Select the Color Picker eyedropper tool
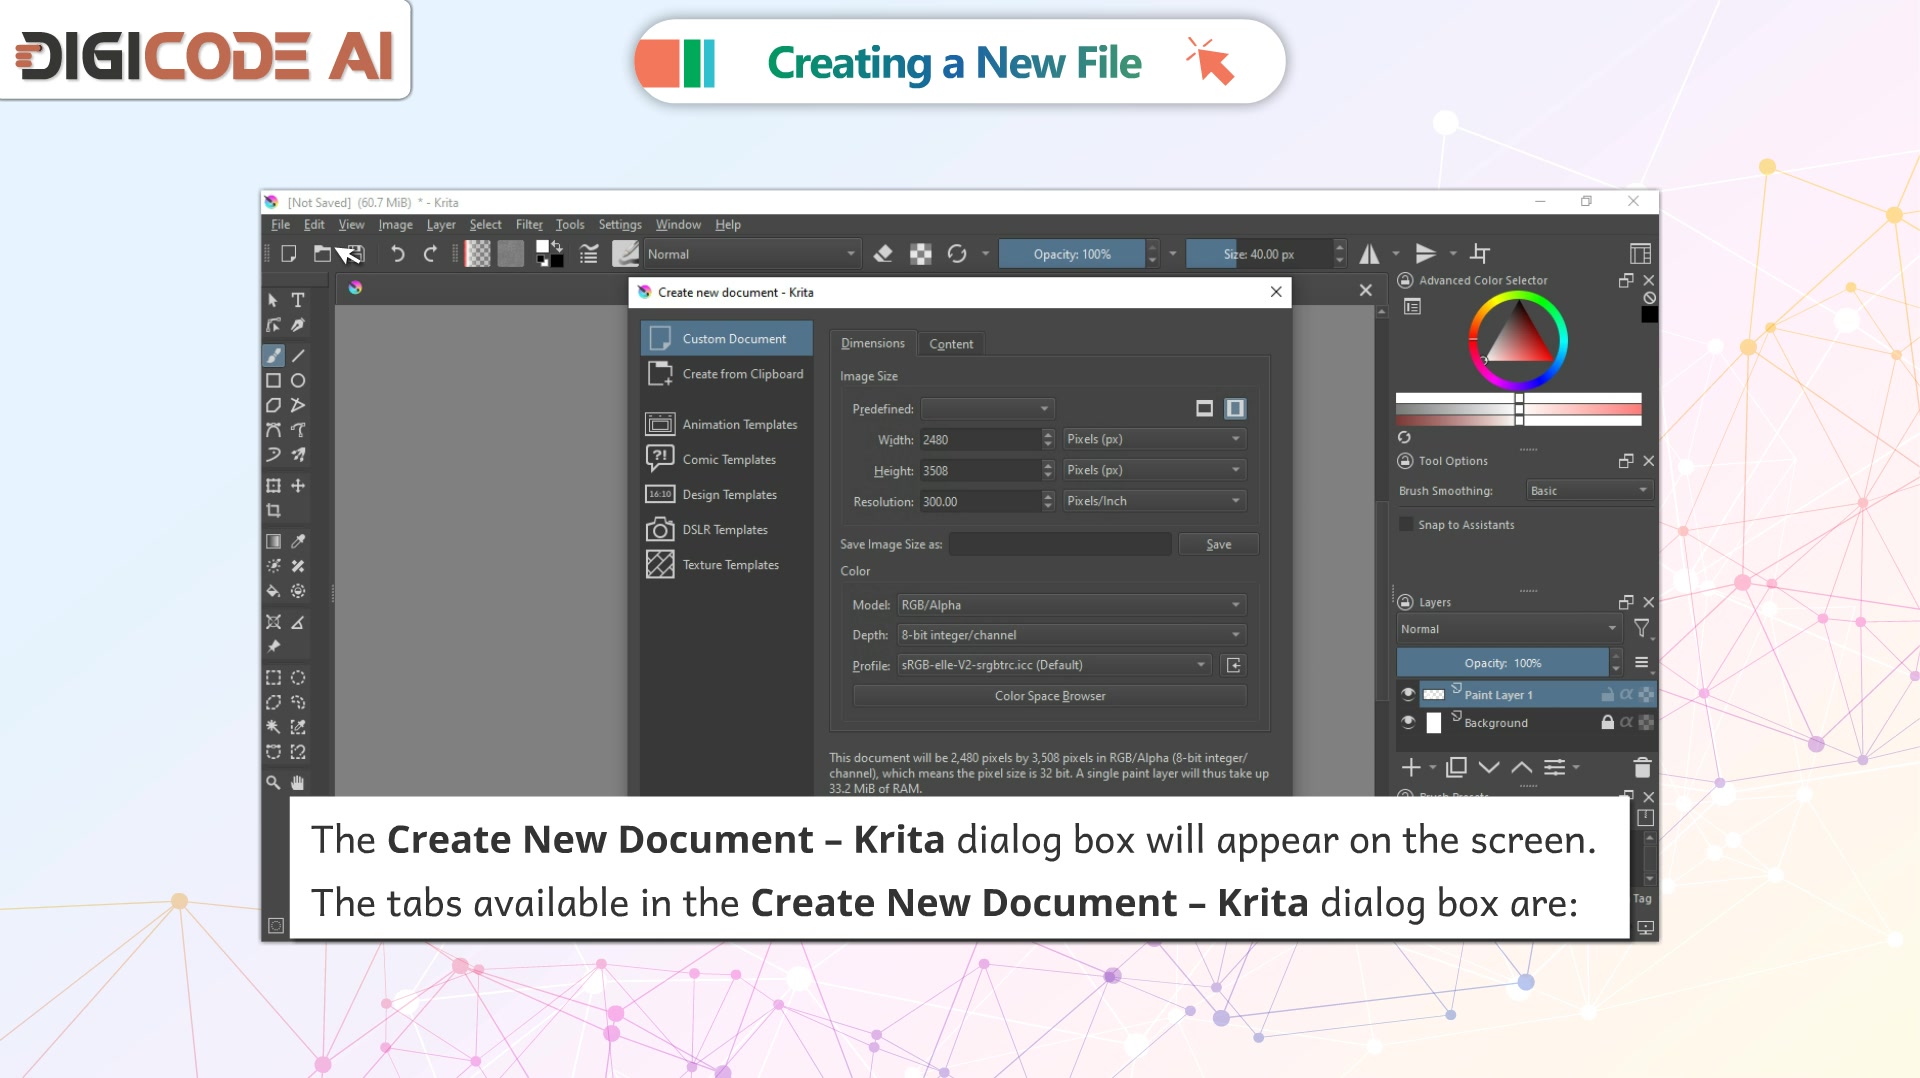 tap(298, 542)
